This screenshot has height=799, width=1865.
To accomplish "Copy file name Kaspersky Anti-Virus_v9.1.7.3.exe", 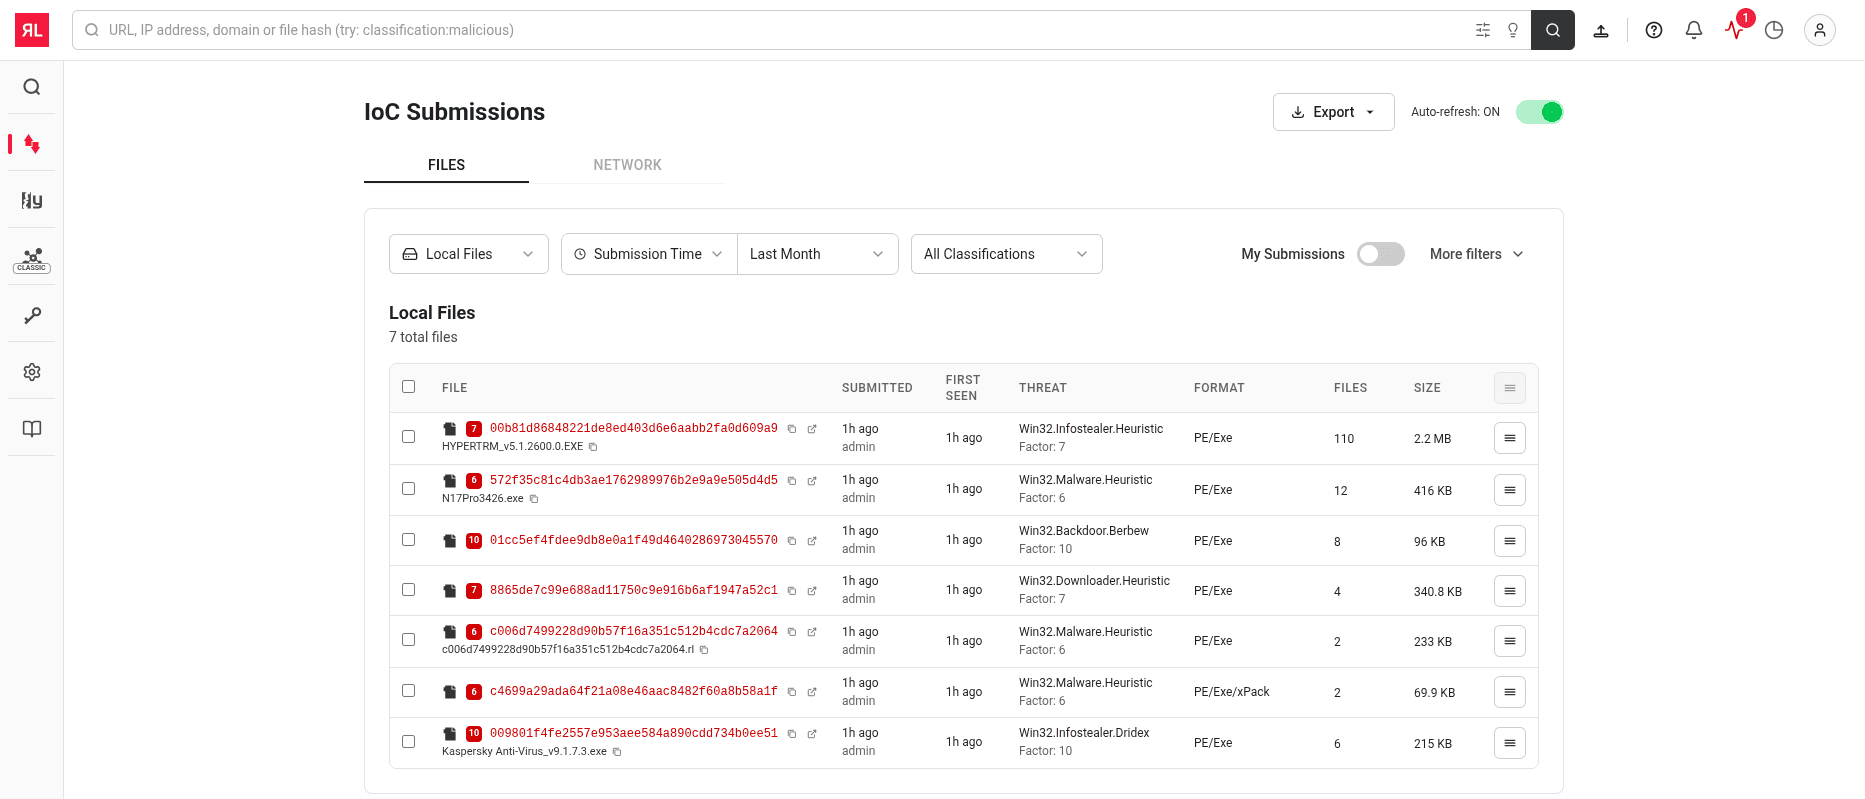I will (x=617, y=752).
